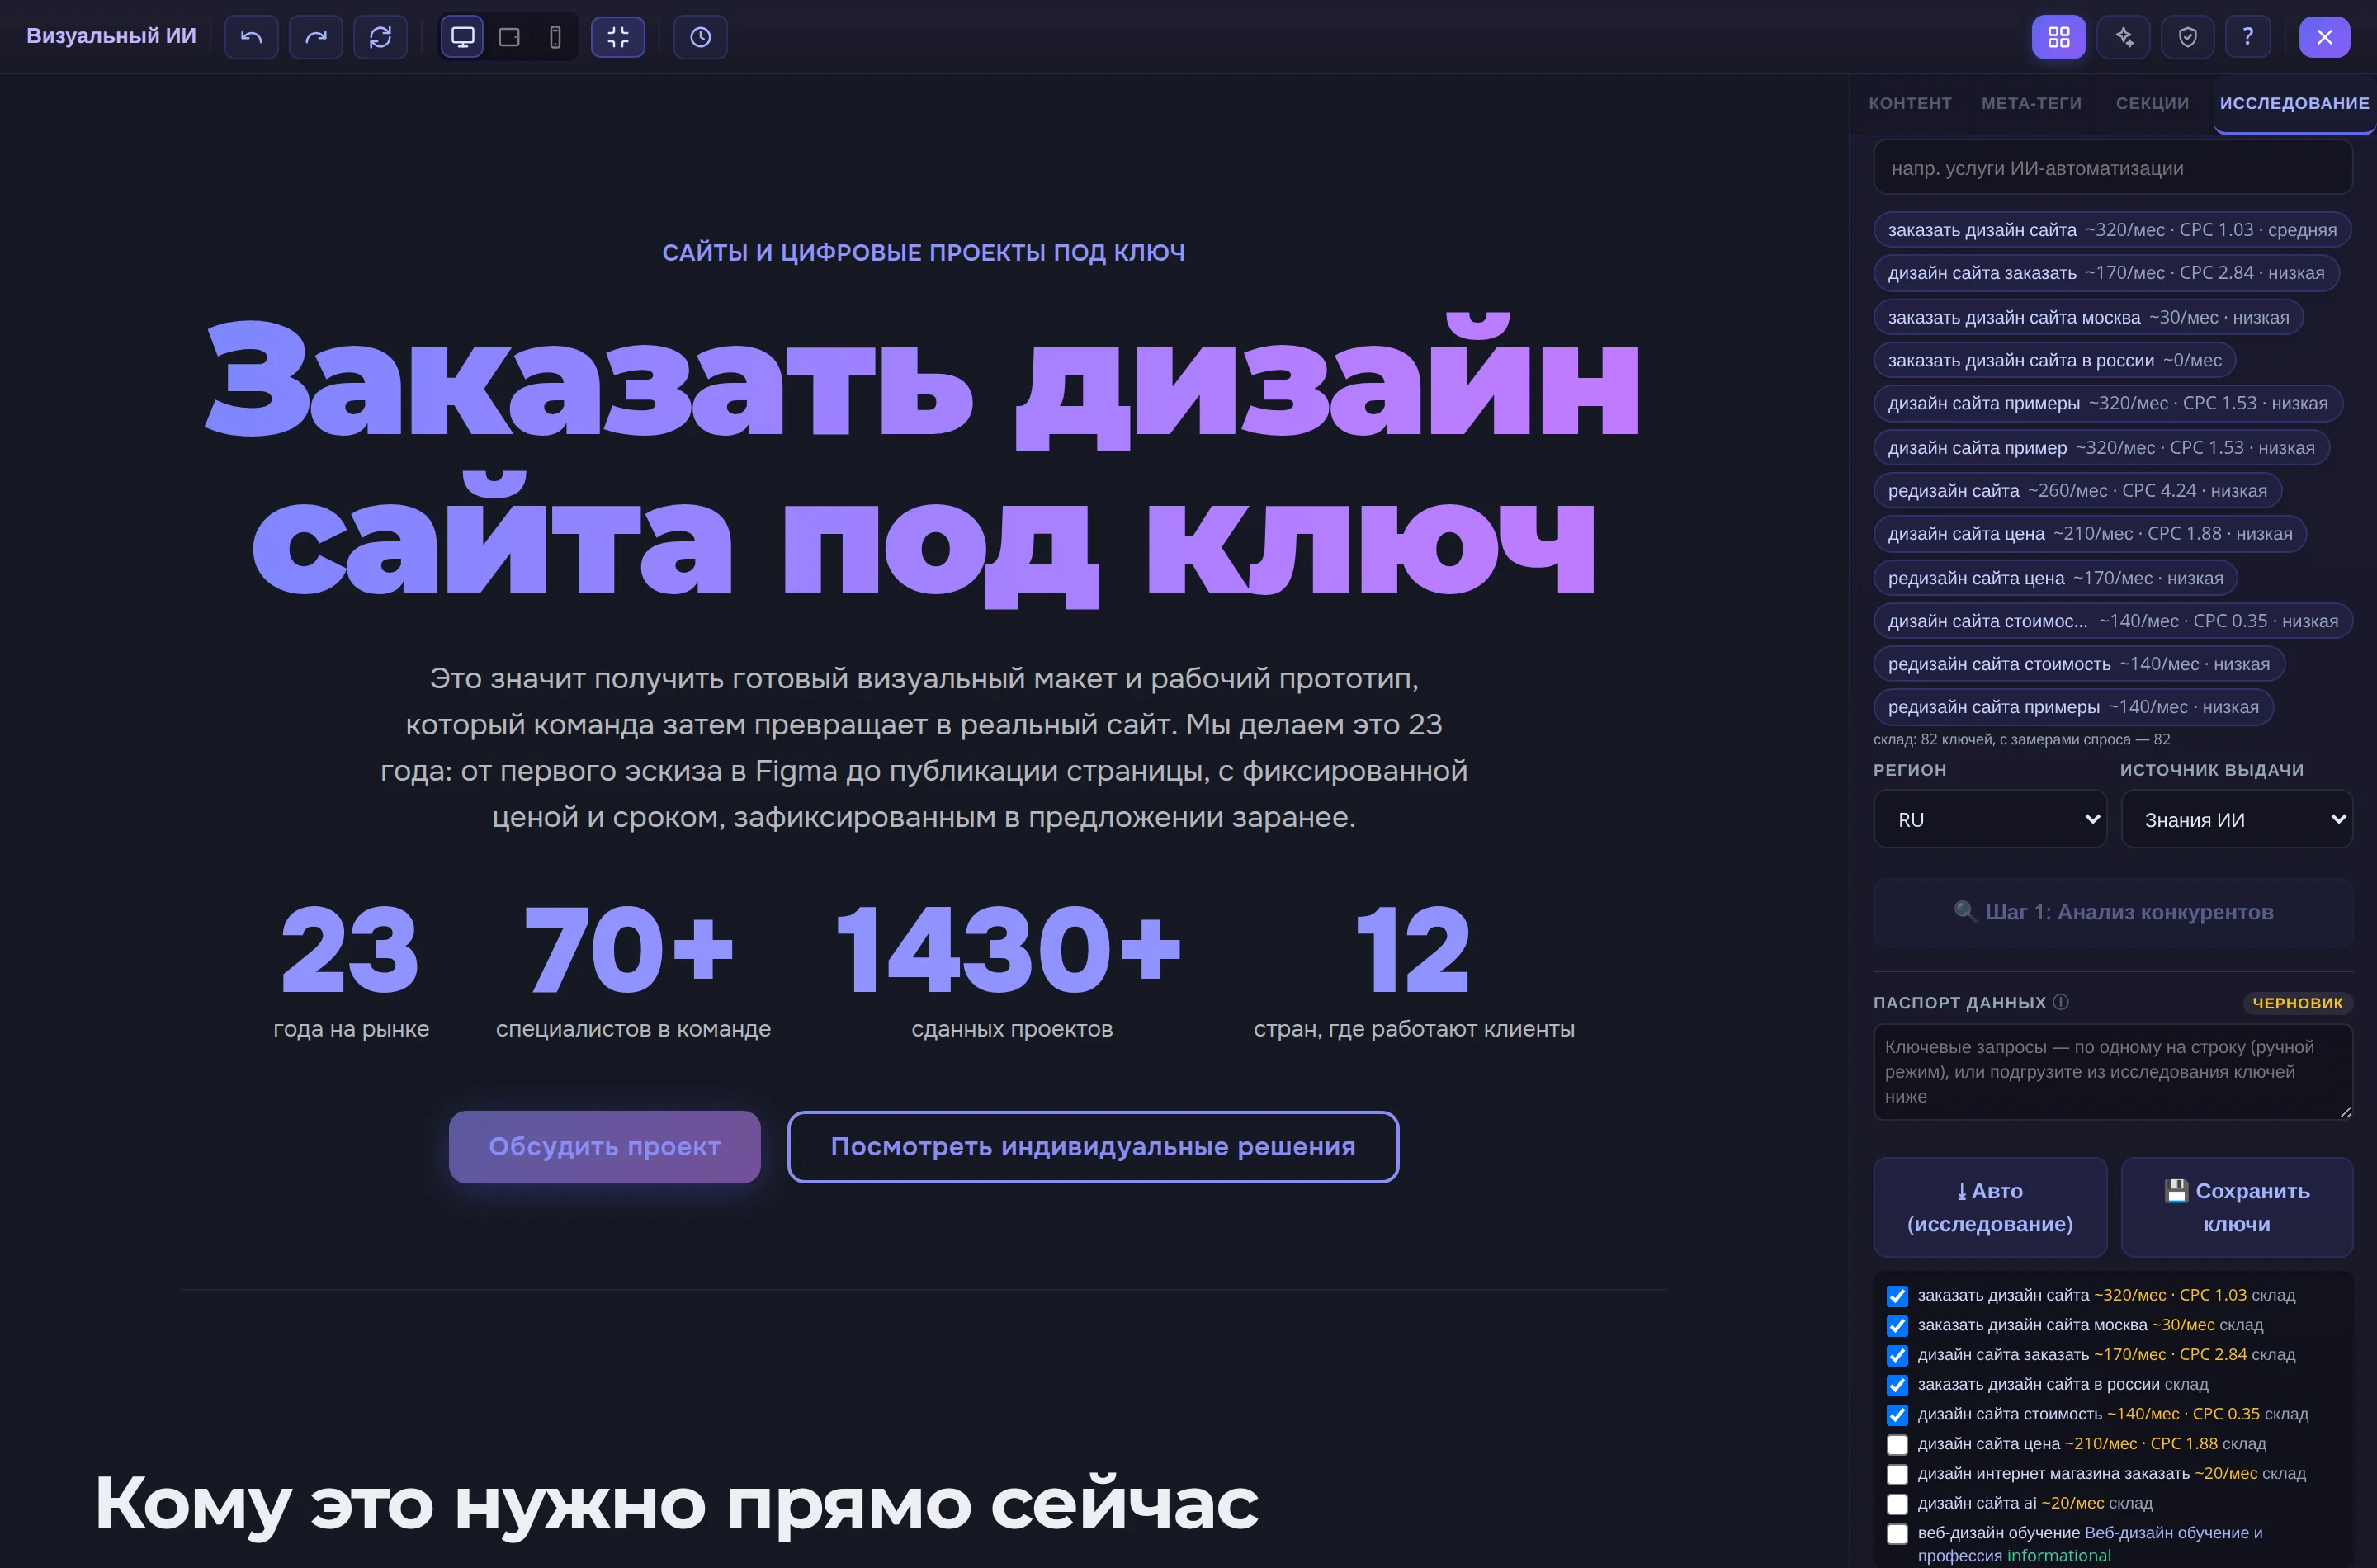Click the 'Черновик' status badge
The width and height of the screenshot is (2377, 1568).
click(x=2297, y=1003)
